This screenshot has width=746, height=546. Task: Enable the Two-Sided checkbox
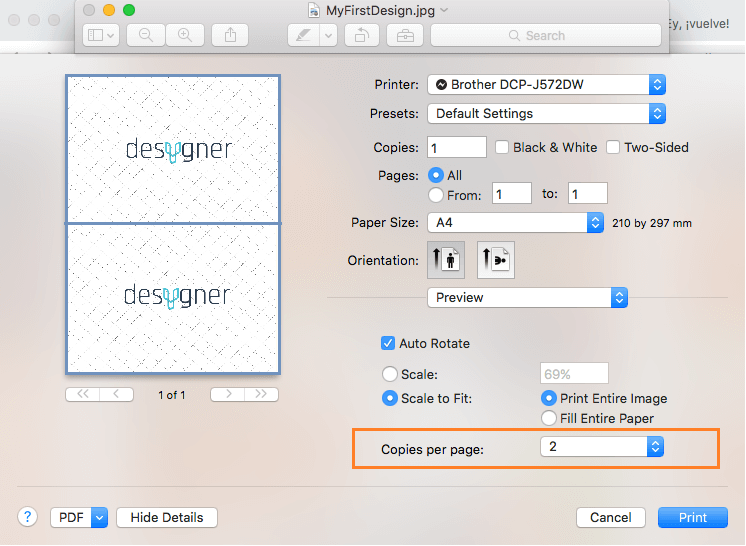coord(613,147)
